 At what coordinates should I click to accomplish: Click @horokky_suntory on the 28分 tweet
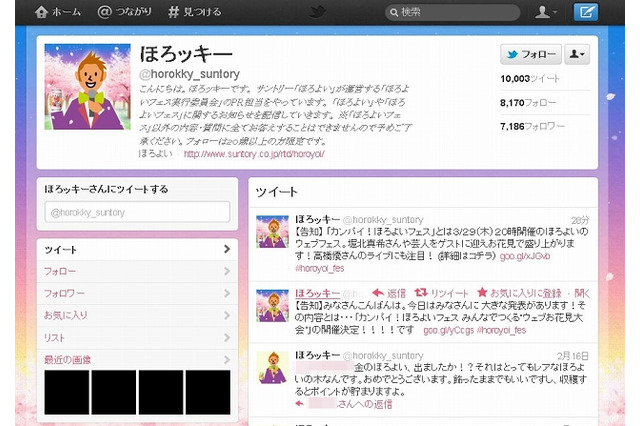point(383,220)
